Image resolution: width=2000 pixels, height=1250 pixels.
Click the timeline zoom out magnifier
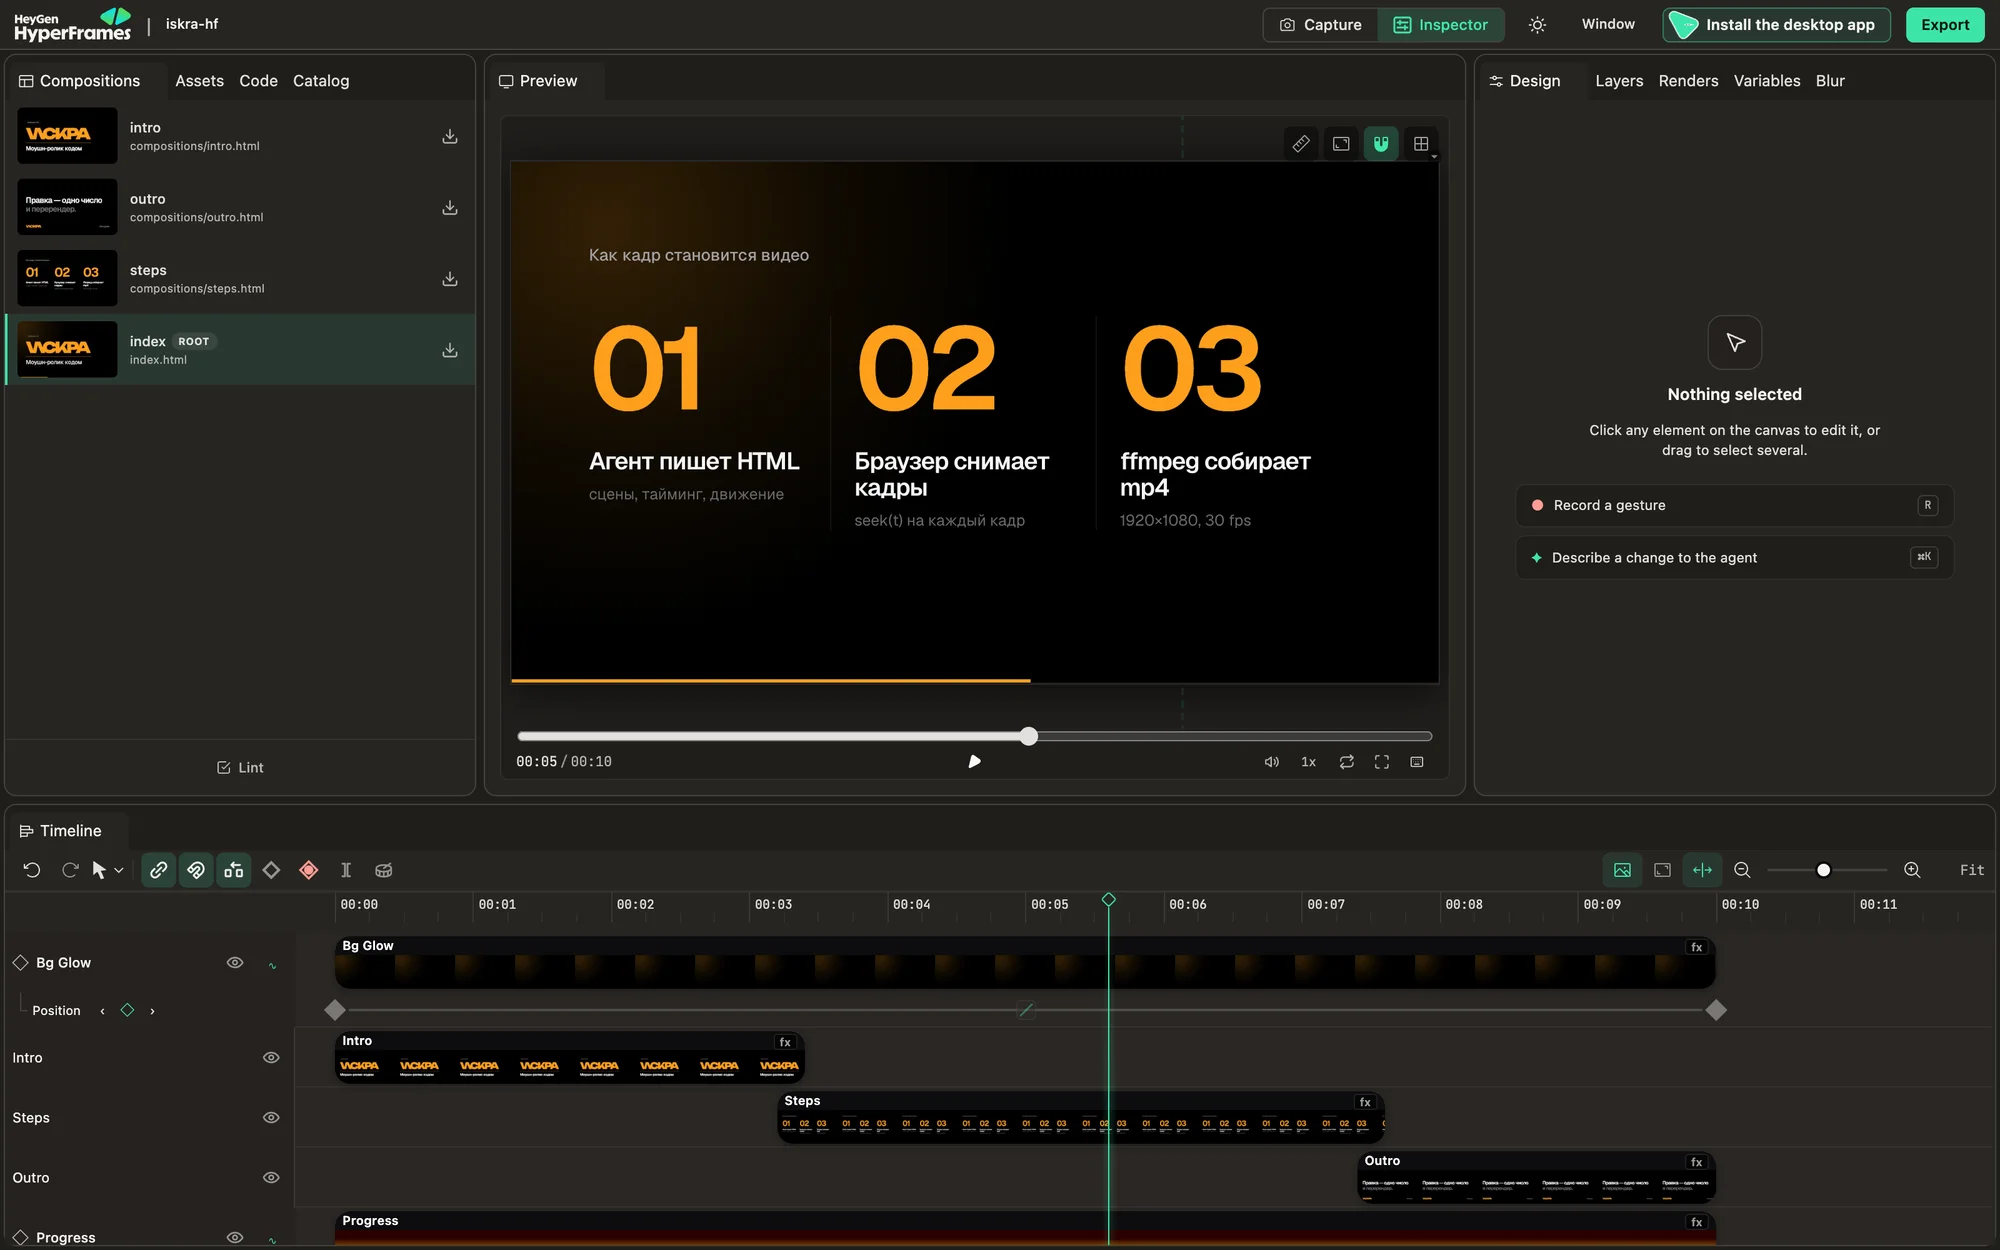coord(1742,870)
